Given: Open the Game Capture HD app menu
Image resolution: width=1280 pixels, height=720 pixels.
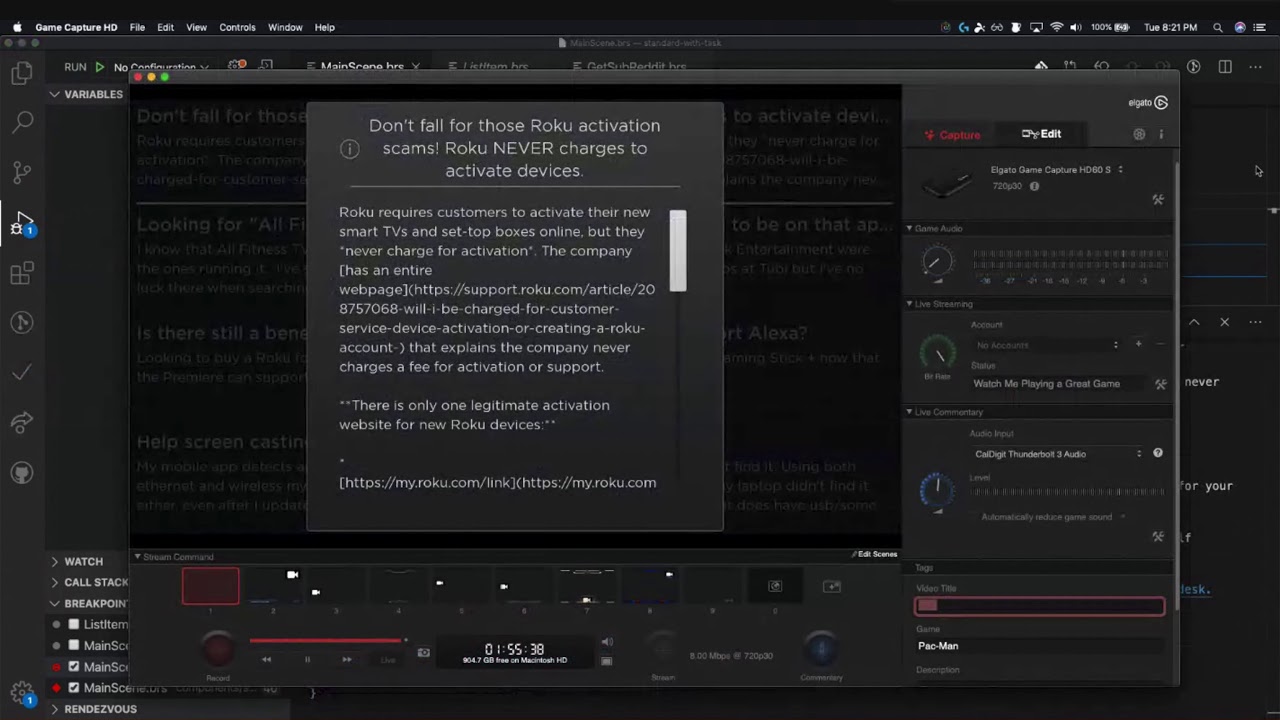Looking at the screenshot, I should tap(76, 27).
